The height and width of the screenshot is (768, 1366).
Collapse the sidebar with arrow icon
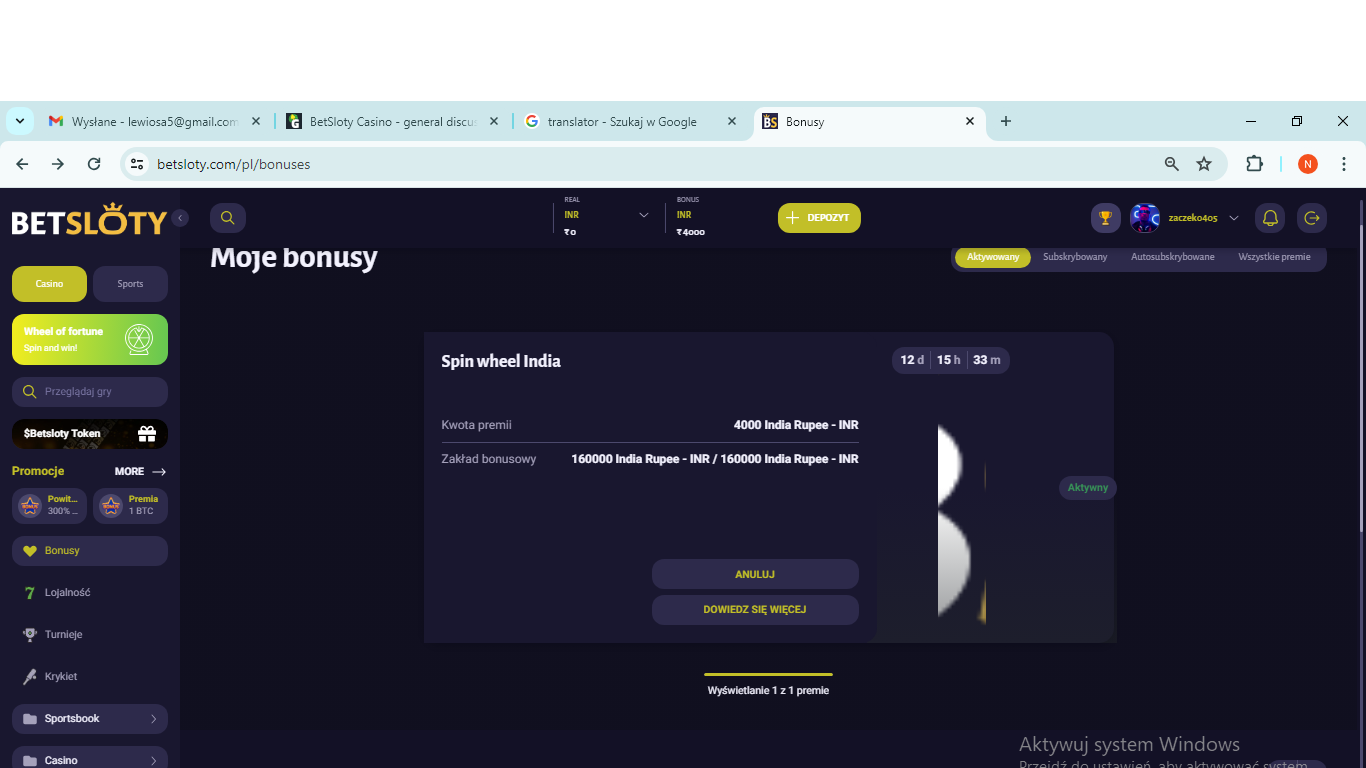(x=180, y=218)
